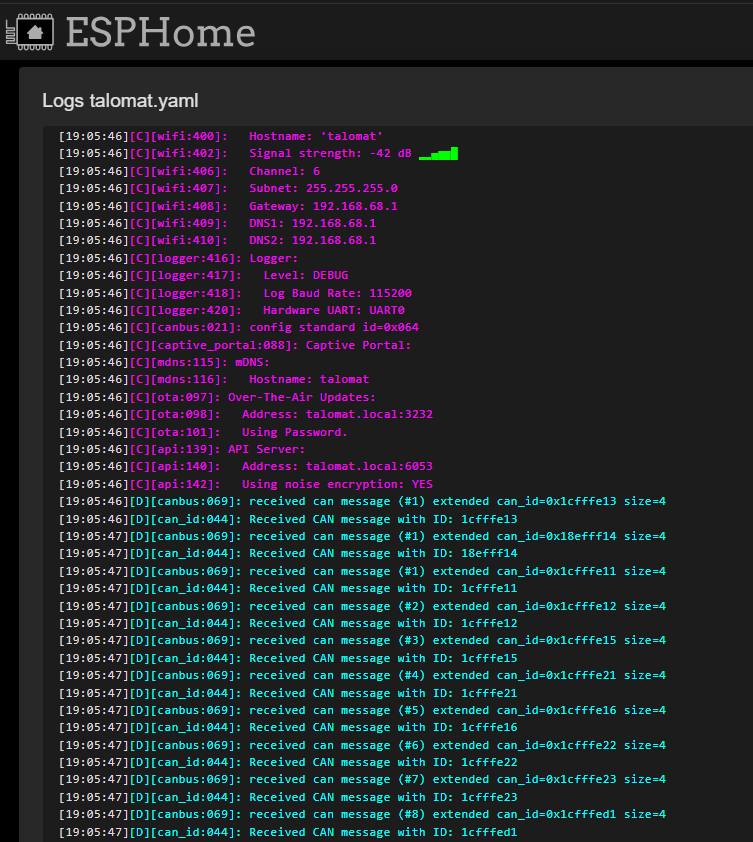
Task: Click the ESPHome chip house logo icon
Action: (x=30, y=32)
